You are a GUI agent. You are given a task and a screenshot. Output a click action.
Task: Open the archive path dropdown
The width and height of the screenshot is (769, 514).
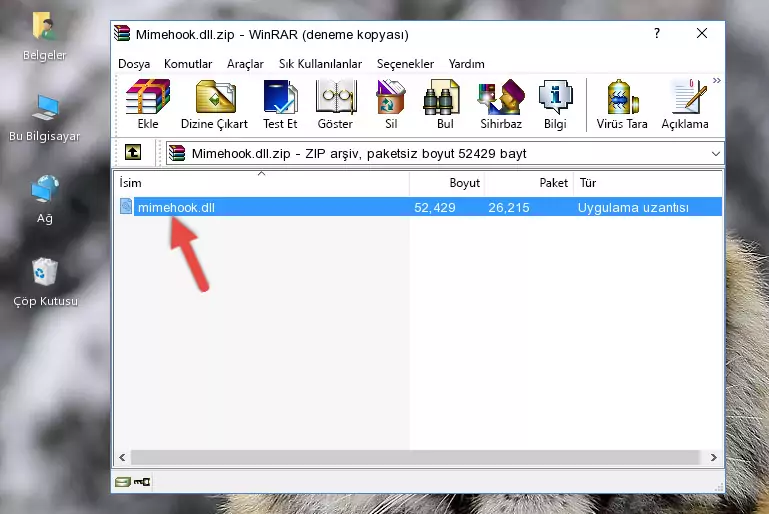(716, 154)
